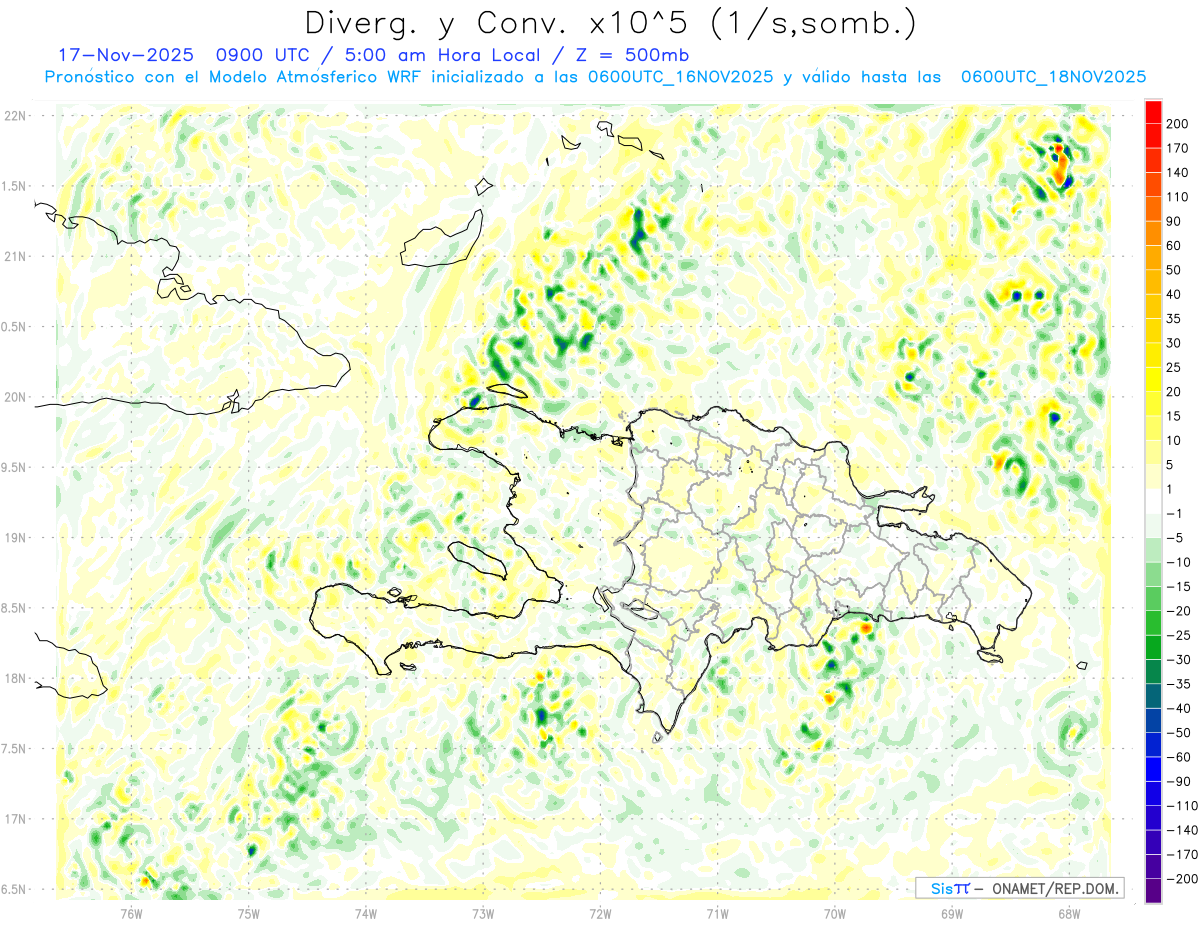This screenshot has height=927, width=1200.
Task: Click the latitude label "18N"
Action: pyautogui.click(x=14, y=678)
